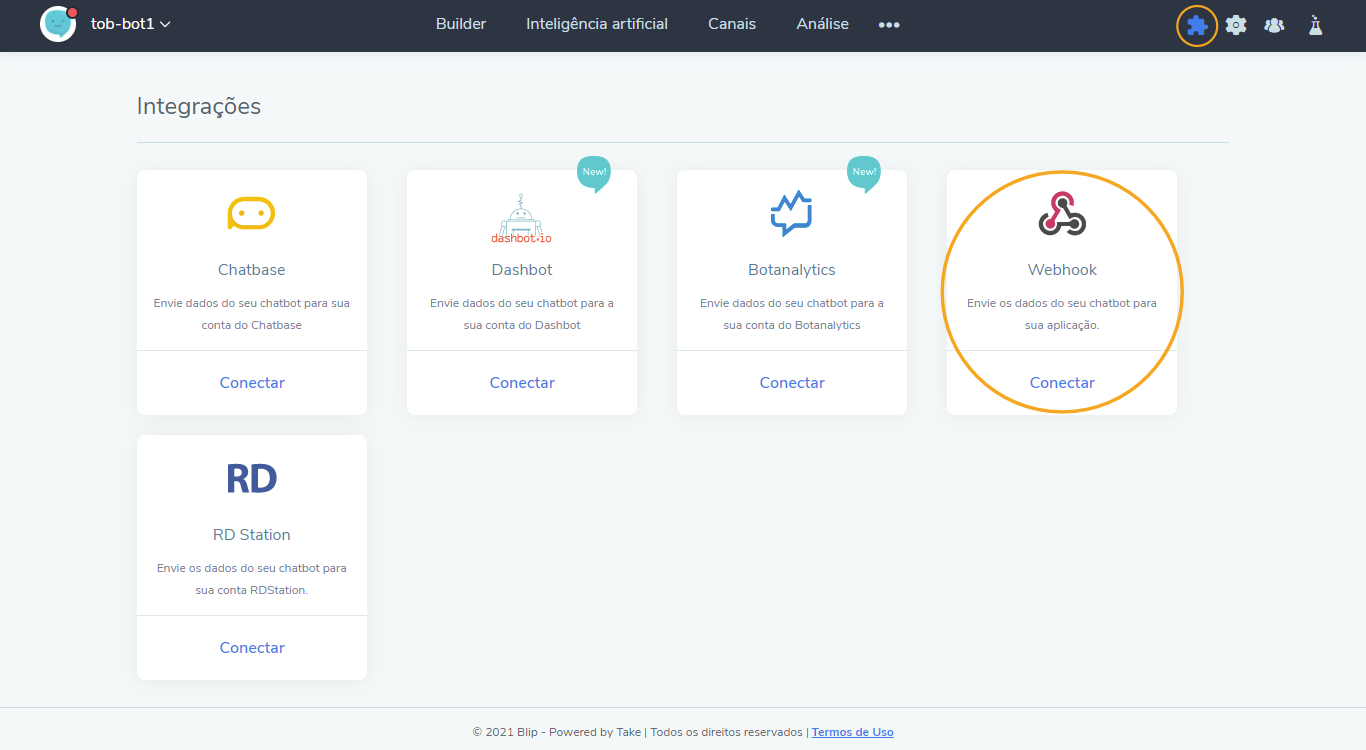Screen dimensions: 1366x750
Task: Click the New! badge on Botanalytics card
Action: pyautogui.click(x=864, y=173)
